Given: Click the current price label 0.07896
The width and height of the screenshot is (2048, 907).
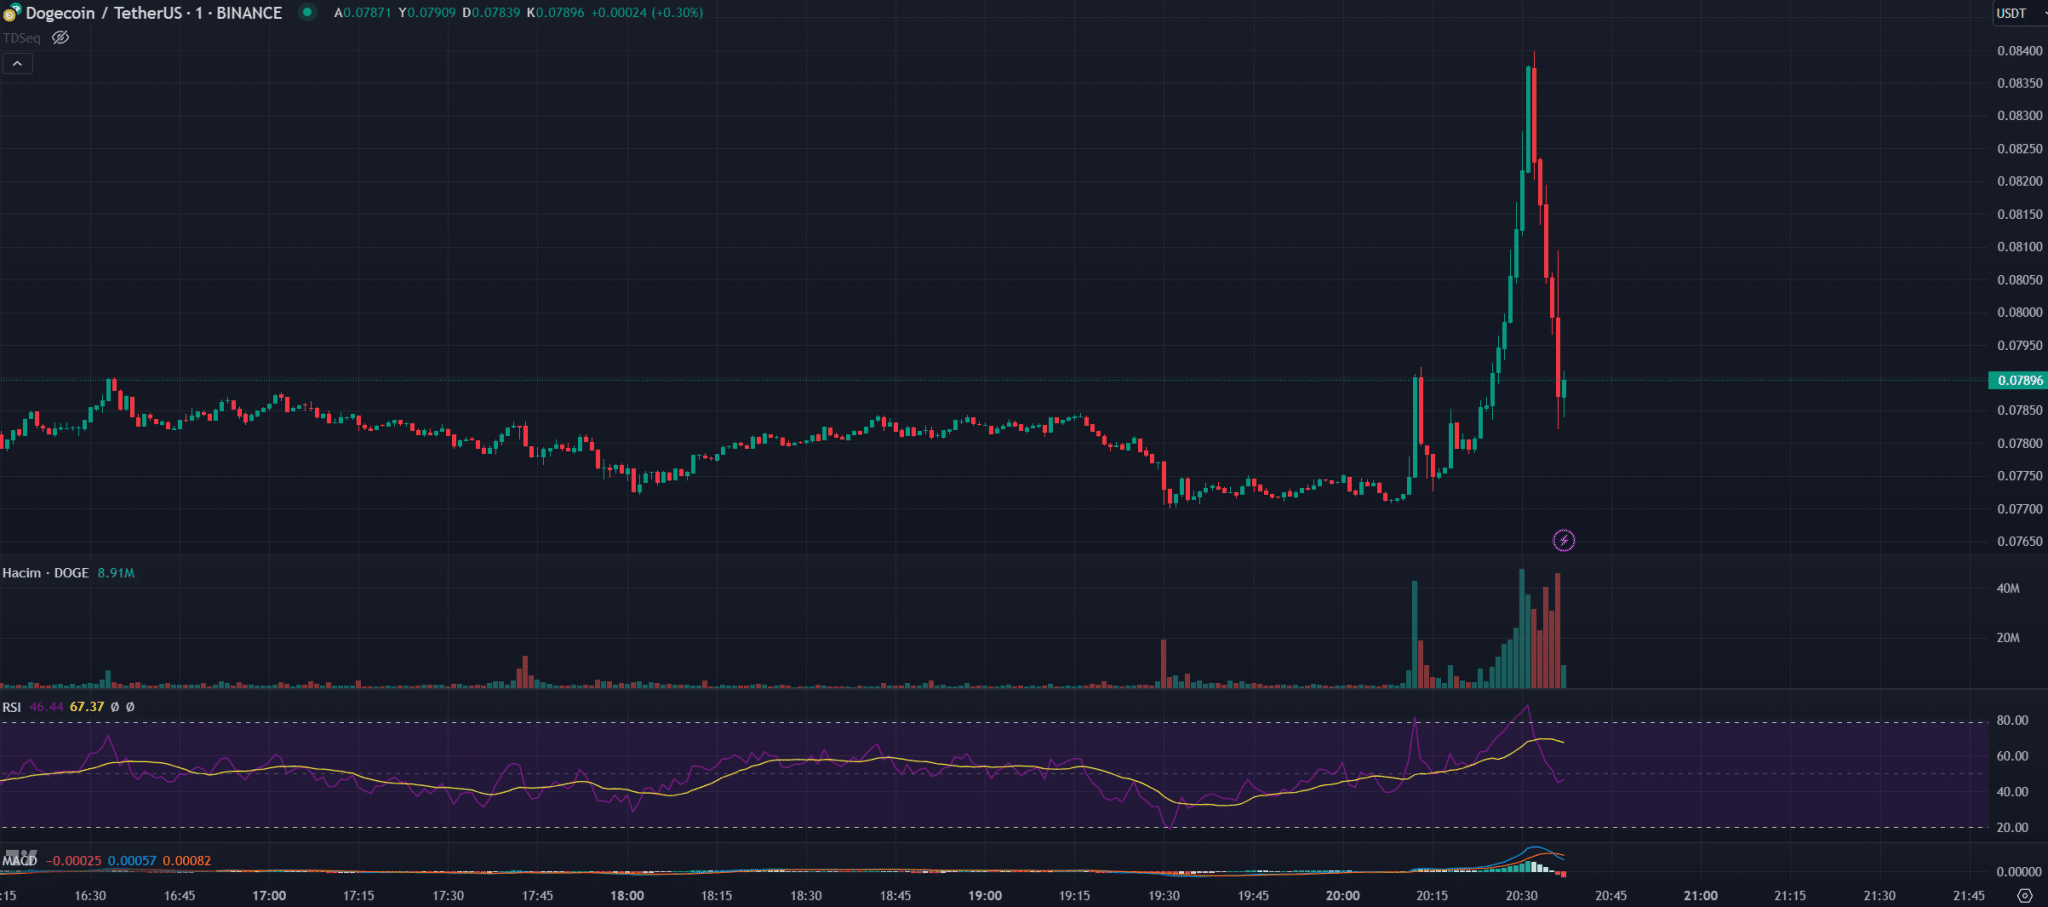Looking at the screenshot, I should tap(2019, 380).
